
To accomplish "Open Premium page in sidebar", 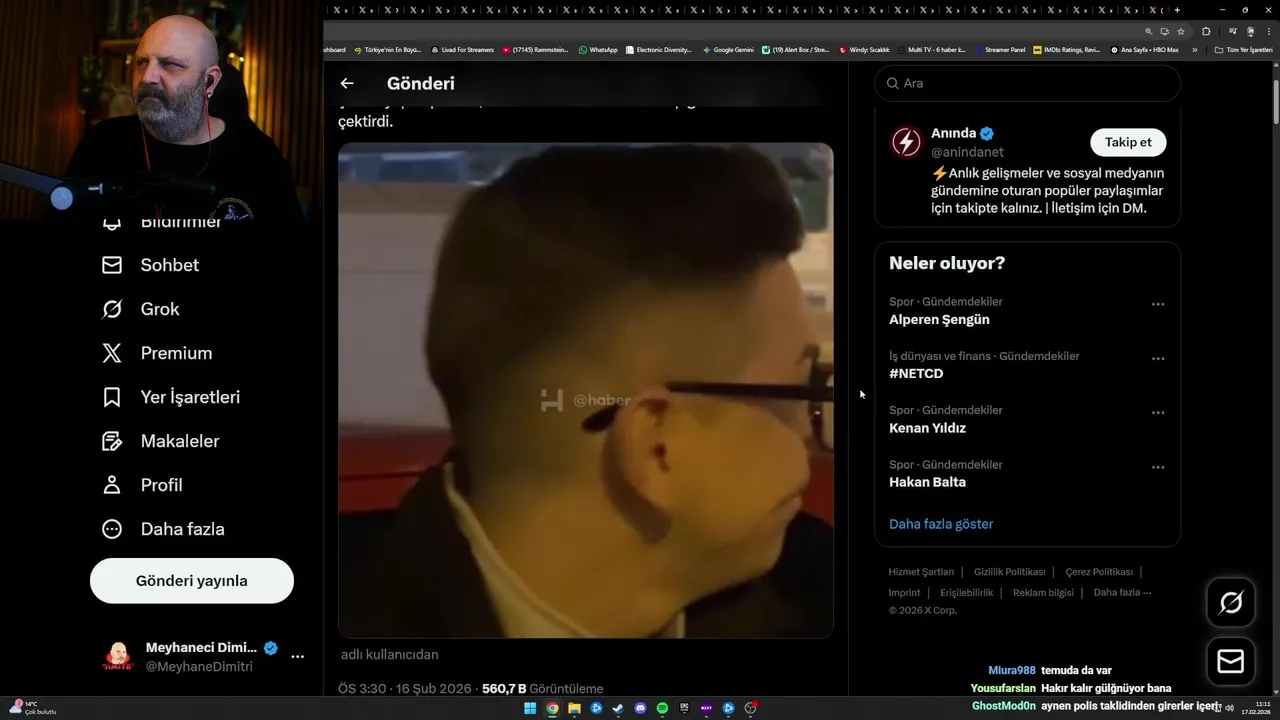I will [158, 353].
